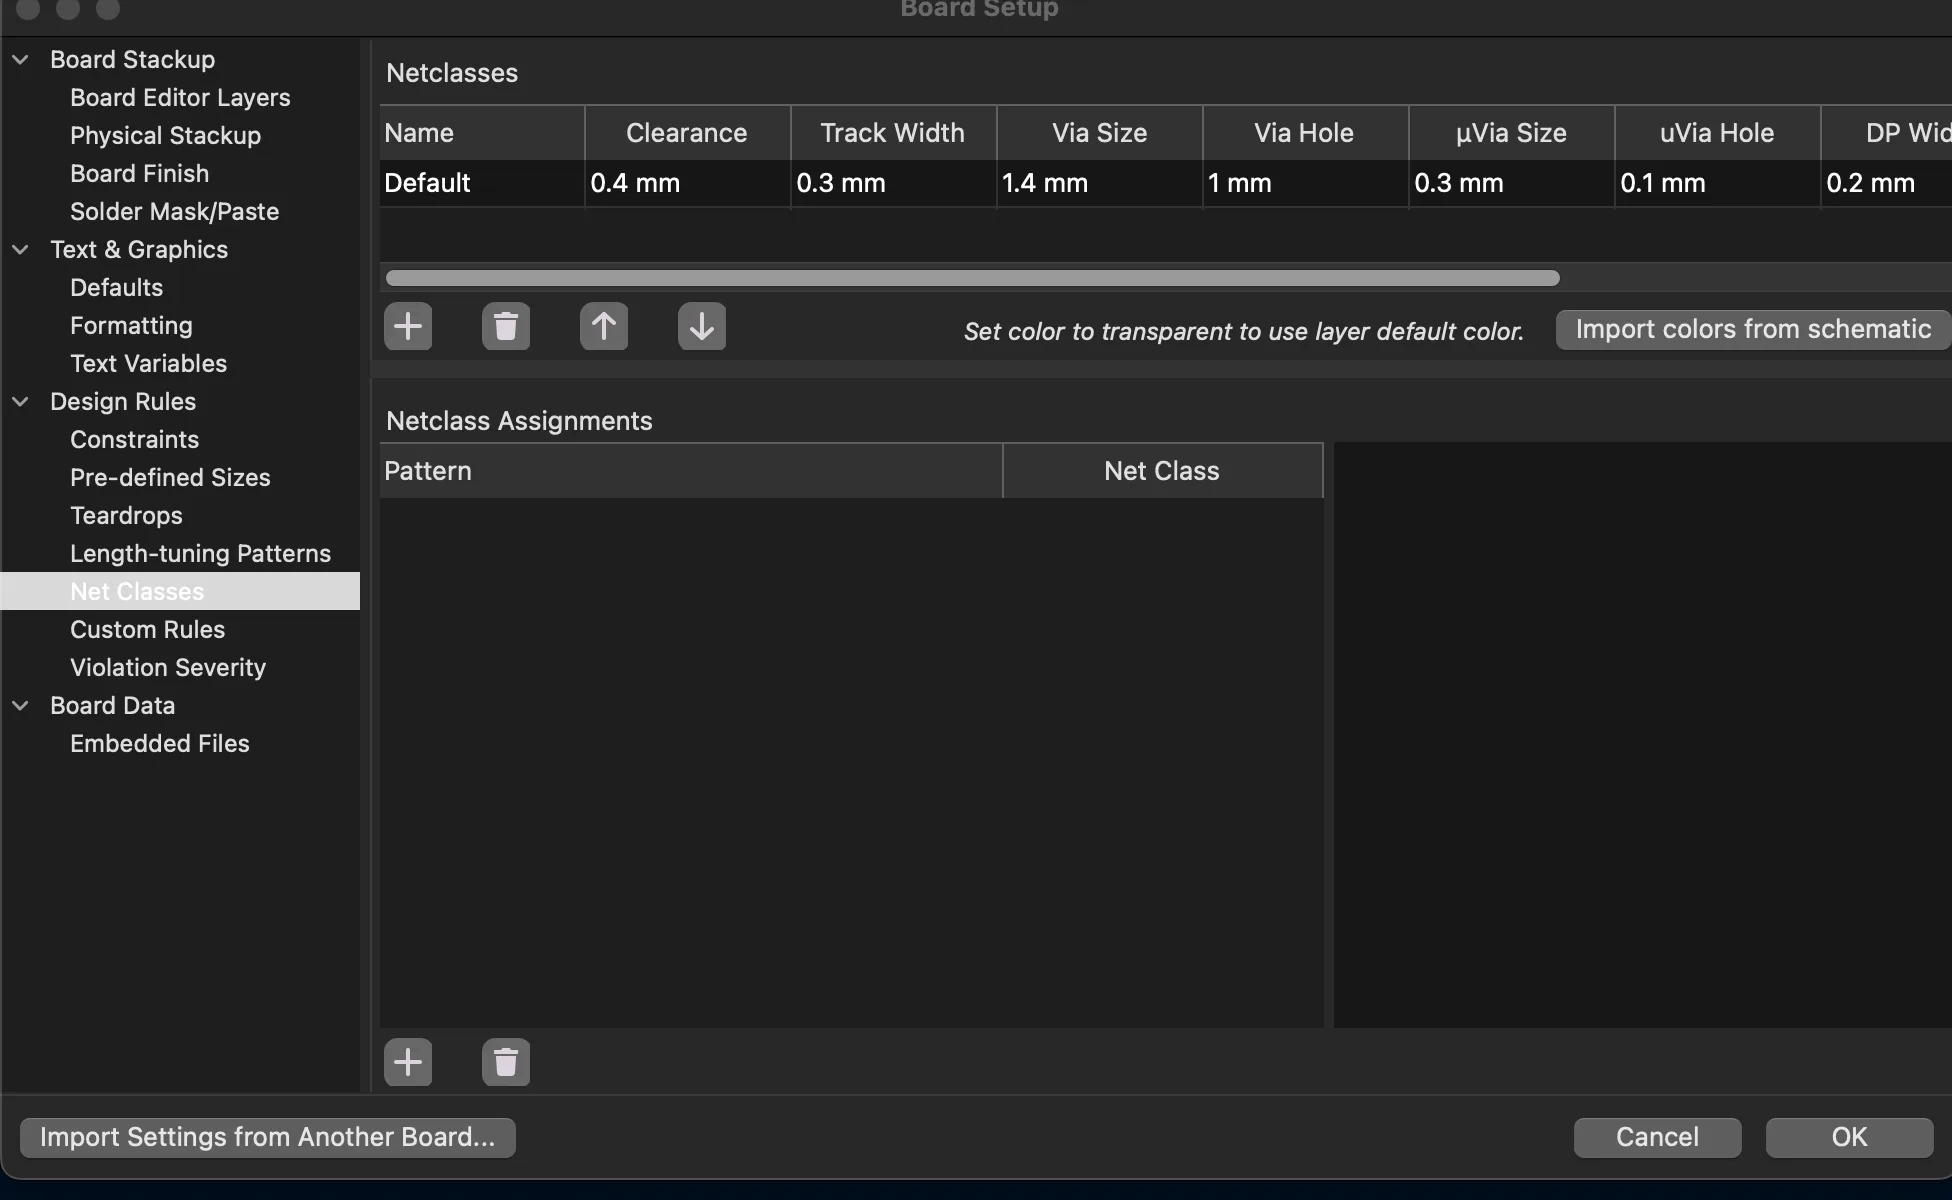1952x1200 pixels.
Task: Delete selected netclass with trash icon
Action: (506, 326)
